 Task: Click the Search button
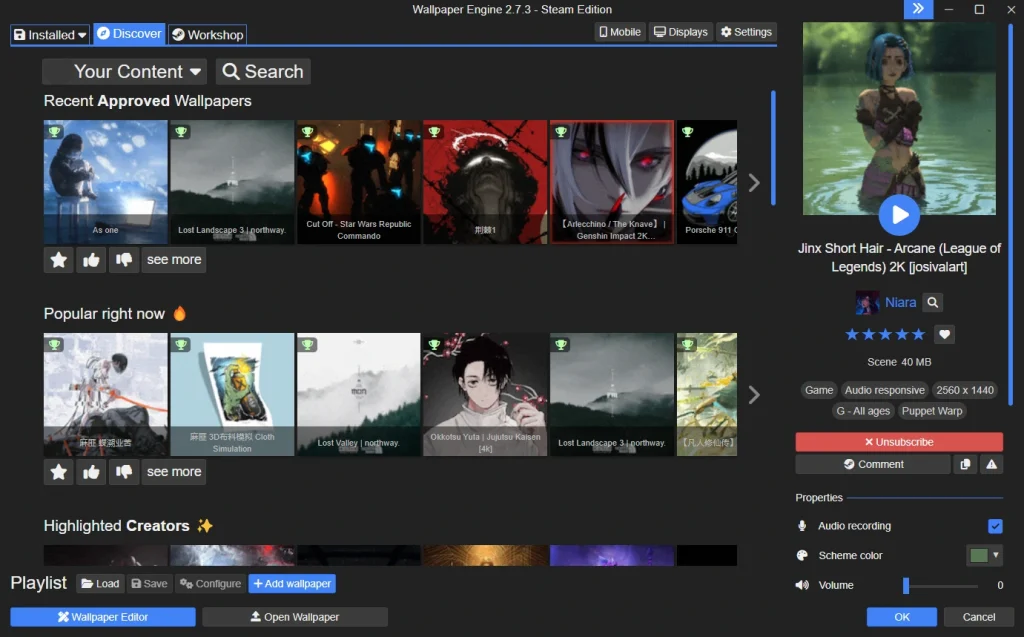coord(263,72)
